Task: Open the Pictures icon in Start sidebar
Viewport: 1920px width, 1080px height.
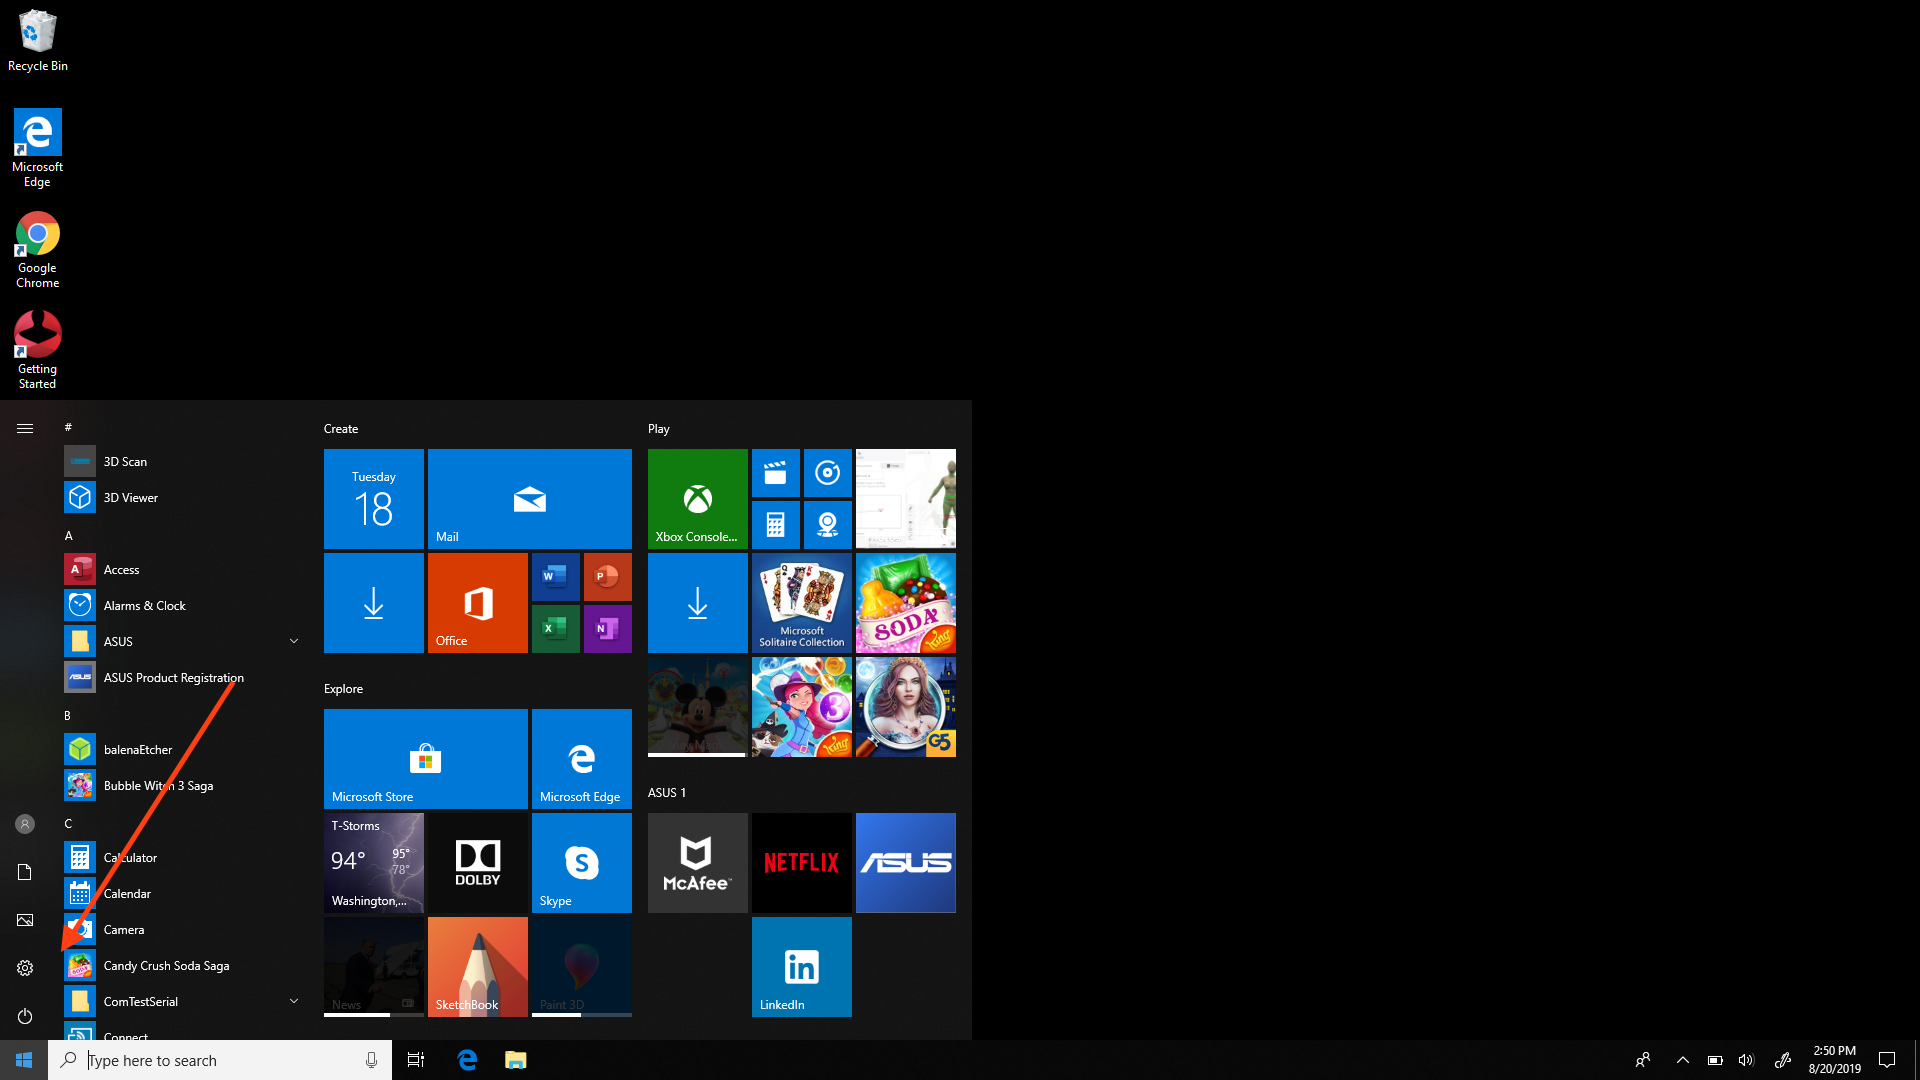Action: tap(25, 920)
